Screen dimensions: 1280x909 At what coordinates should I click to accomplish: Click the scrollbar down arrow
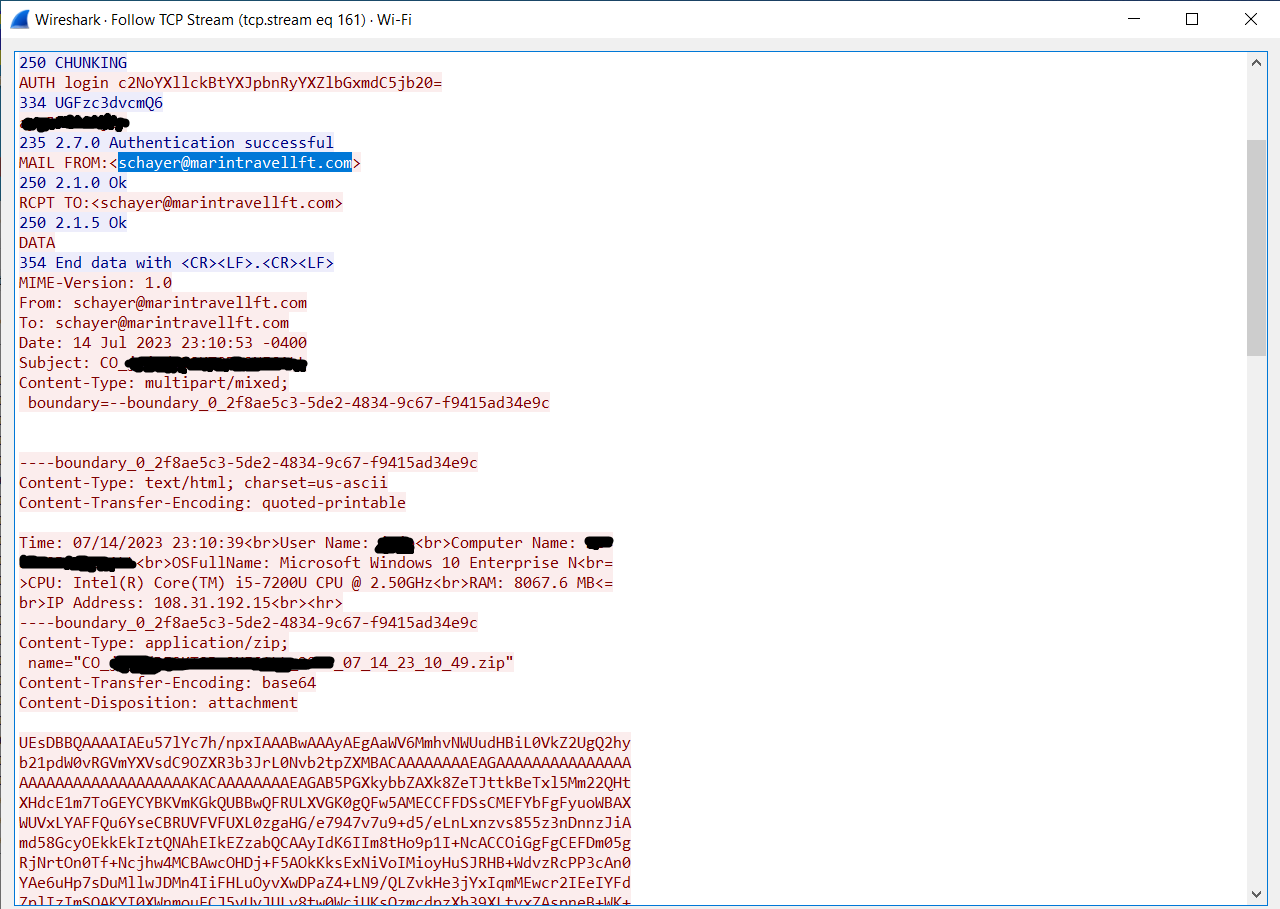1257,894
